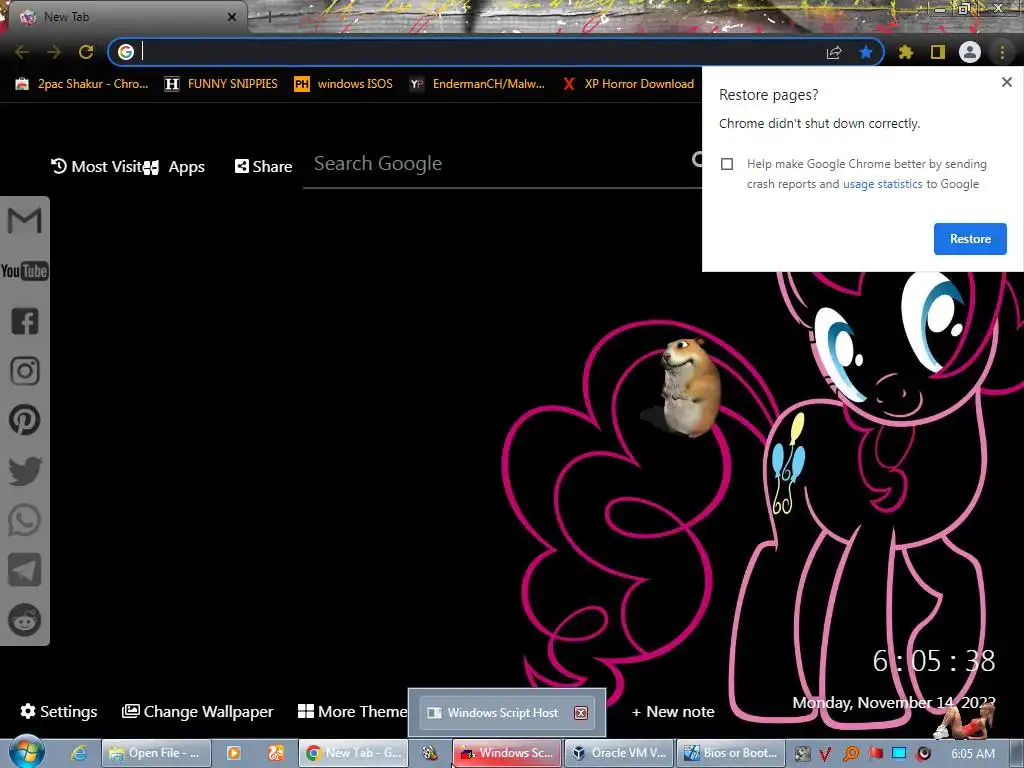Click the Restore button

pos(970,239)
